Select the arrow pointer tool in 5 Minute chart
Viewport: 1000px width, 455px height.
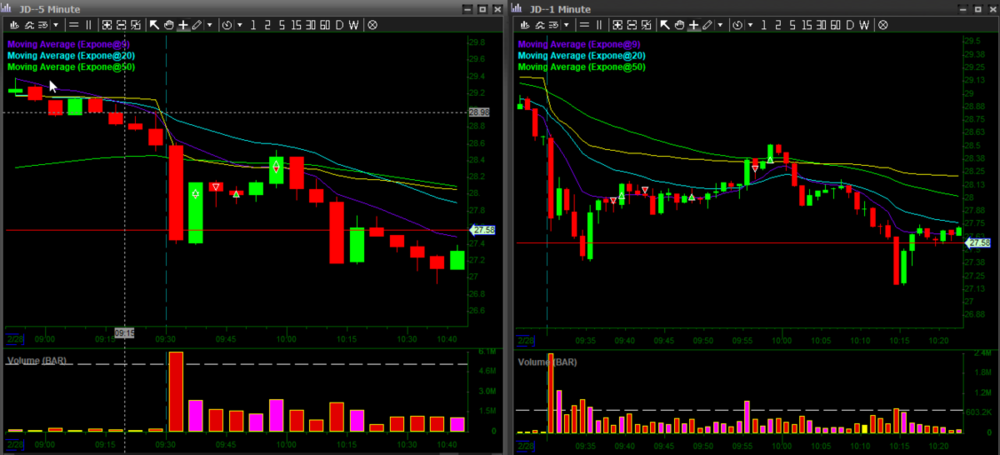pyautogui.click(x=153, y=24)
